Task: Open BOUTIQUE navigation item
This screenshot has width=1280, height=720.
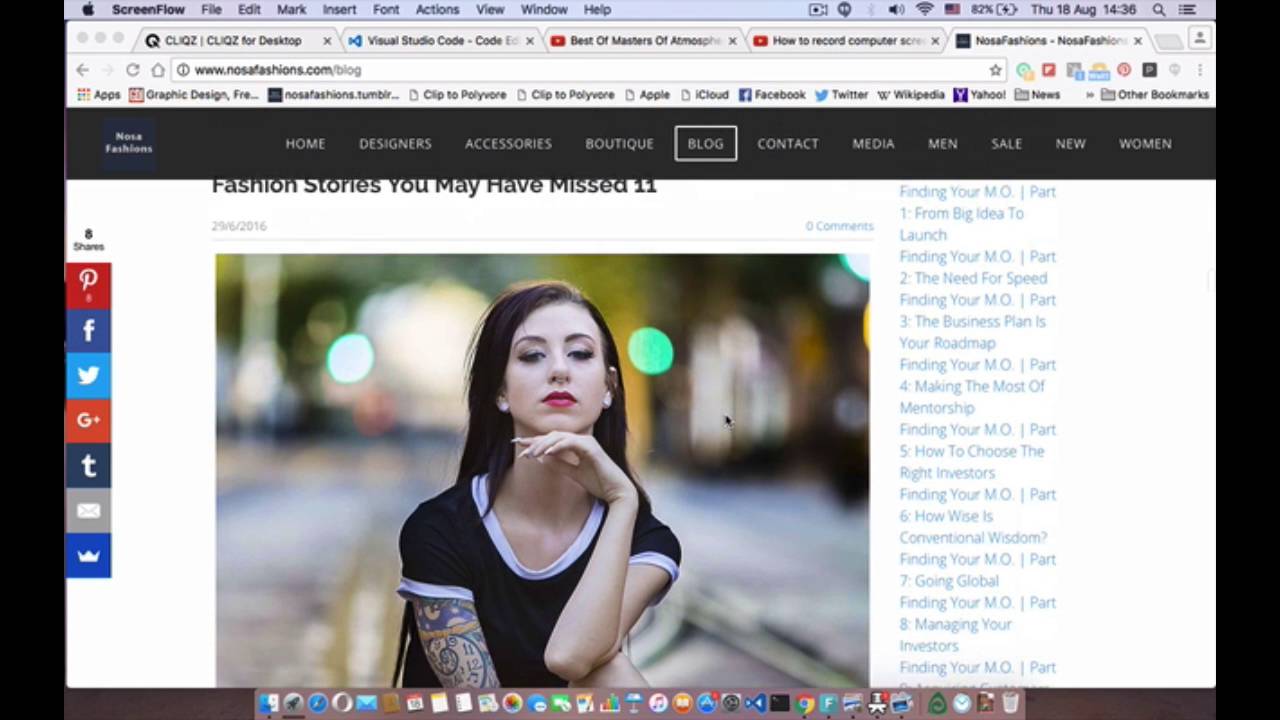Action: (619, 143)
